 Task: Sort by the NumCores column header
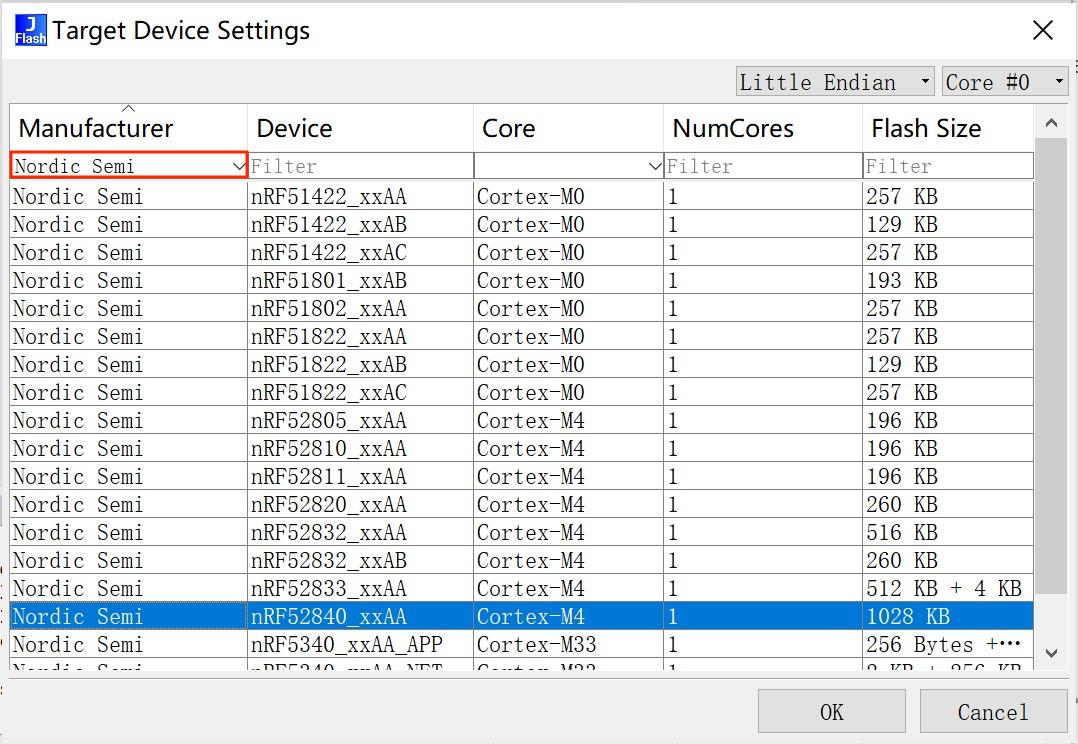coord(763,129)
